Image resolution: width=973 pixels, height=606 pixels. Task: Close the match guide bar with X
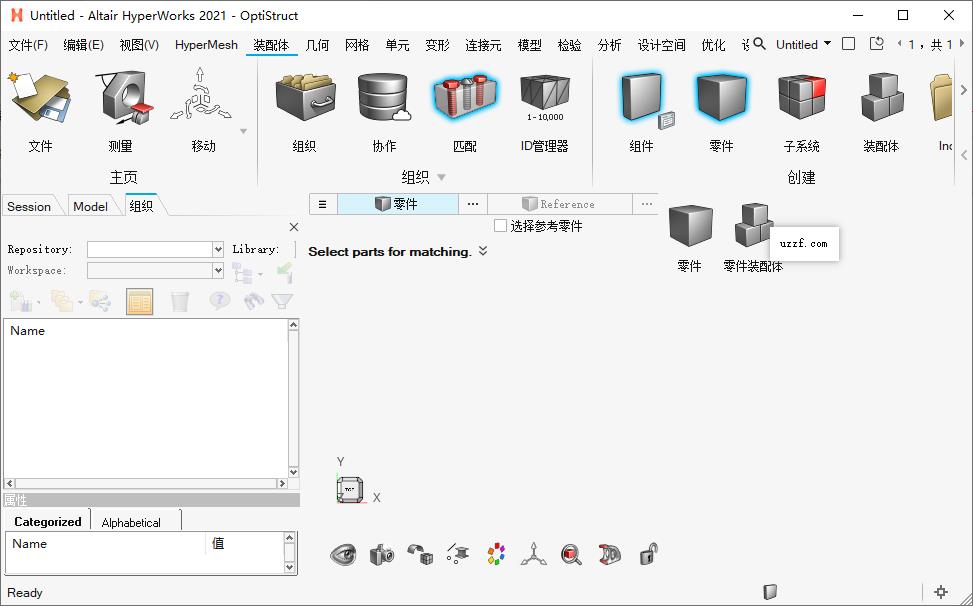pyautogui.click(x=293, y=227)
